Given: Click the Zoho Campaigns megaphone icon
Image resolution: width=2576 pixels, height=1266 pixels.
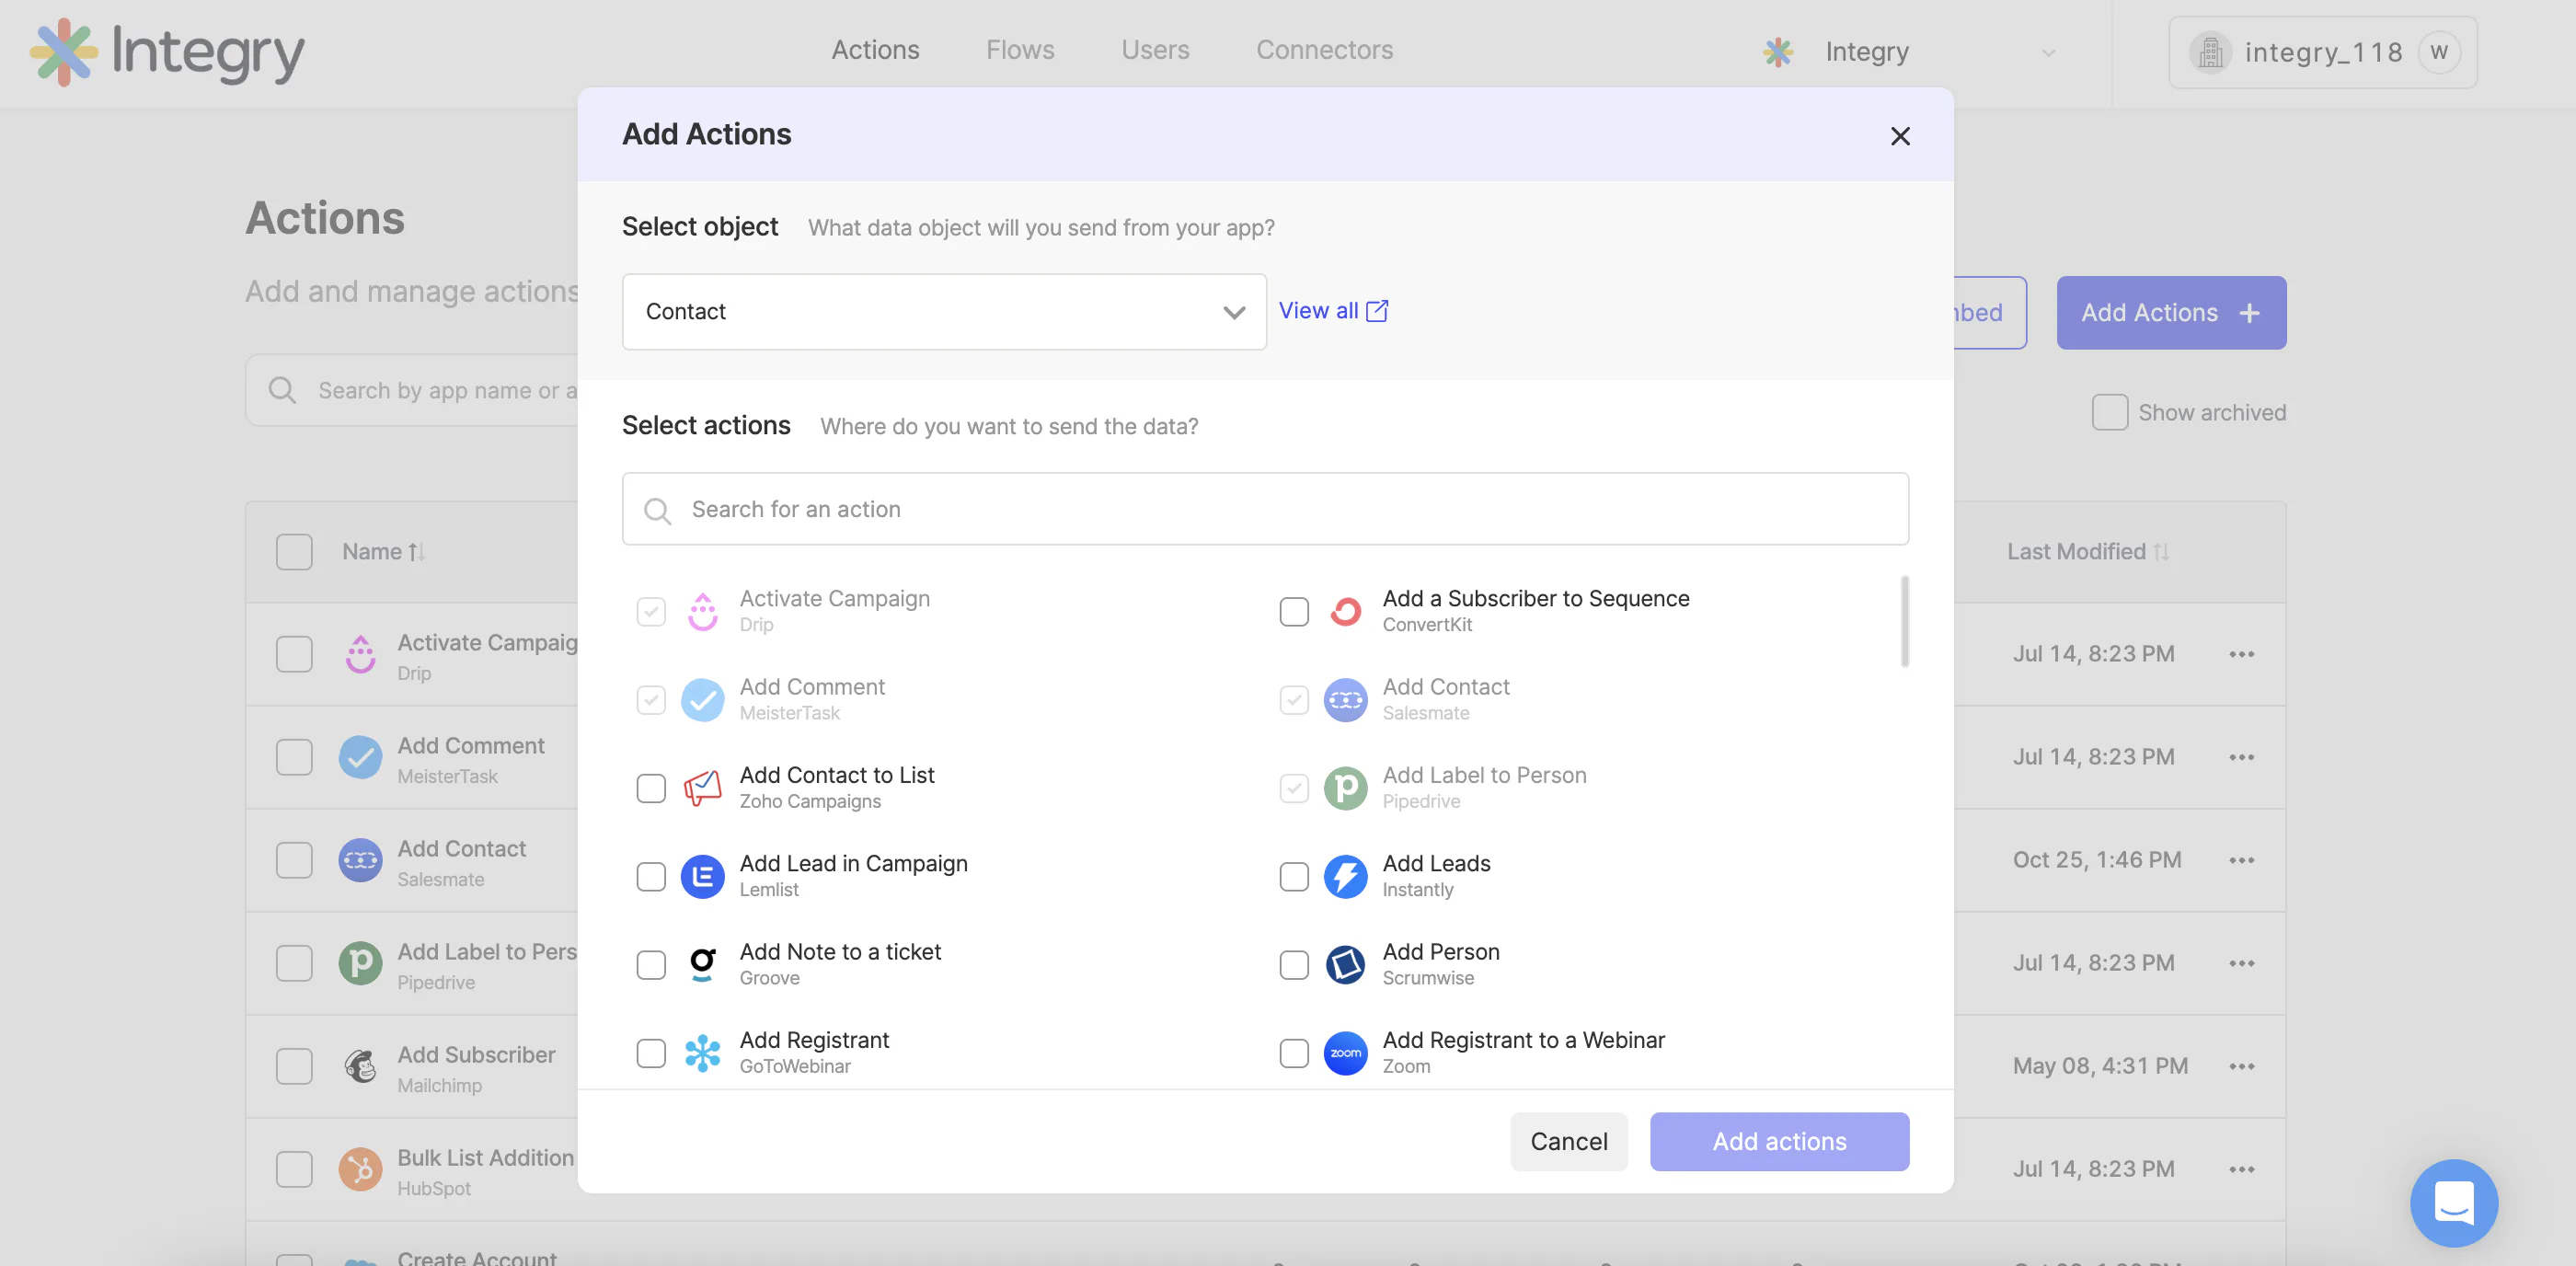Looking at the screenshot, I should pos(702,788).
